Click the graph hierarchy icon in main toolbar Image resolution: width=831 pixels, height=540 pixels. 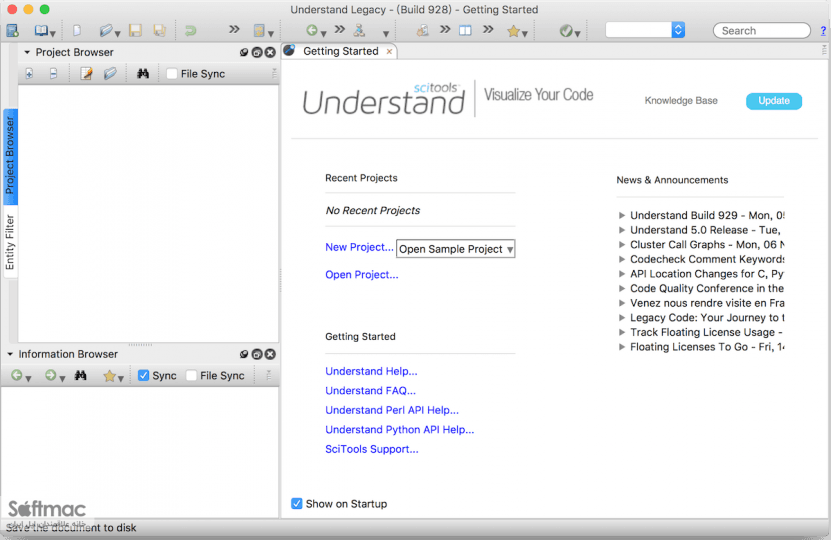tap(360, 31)
